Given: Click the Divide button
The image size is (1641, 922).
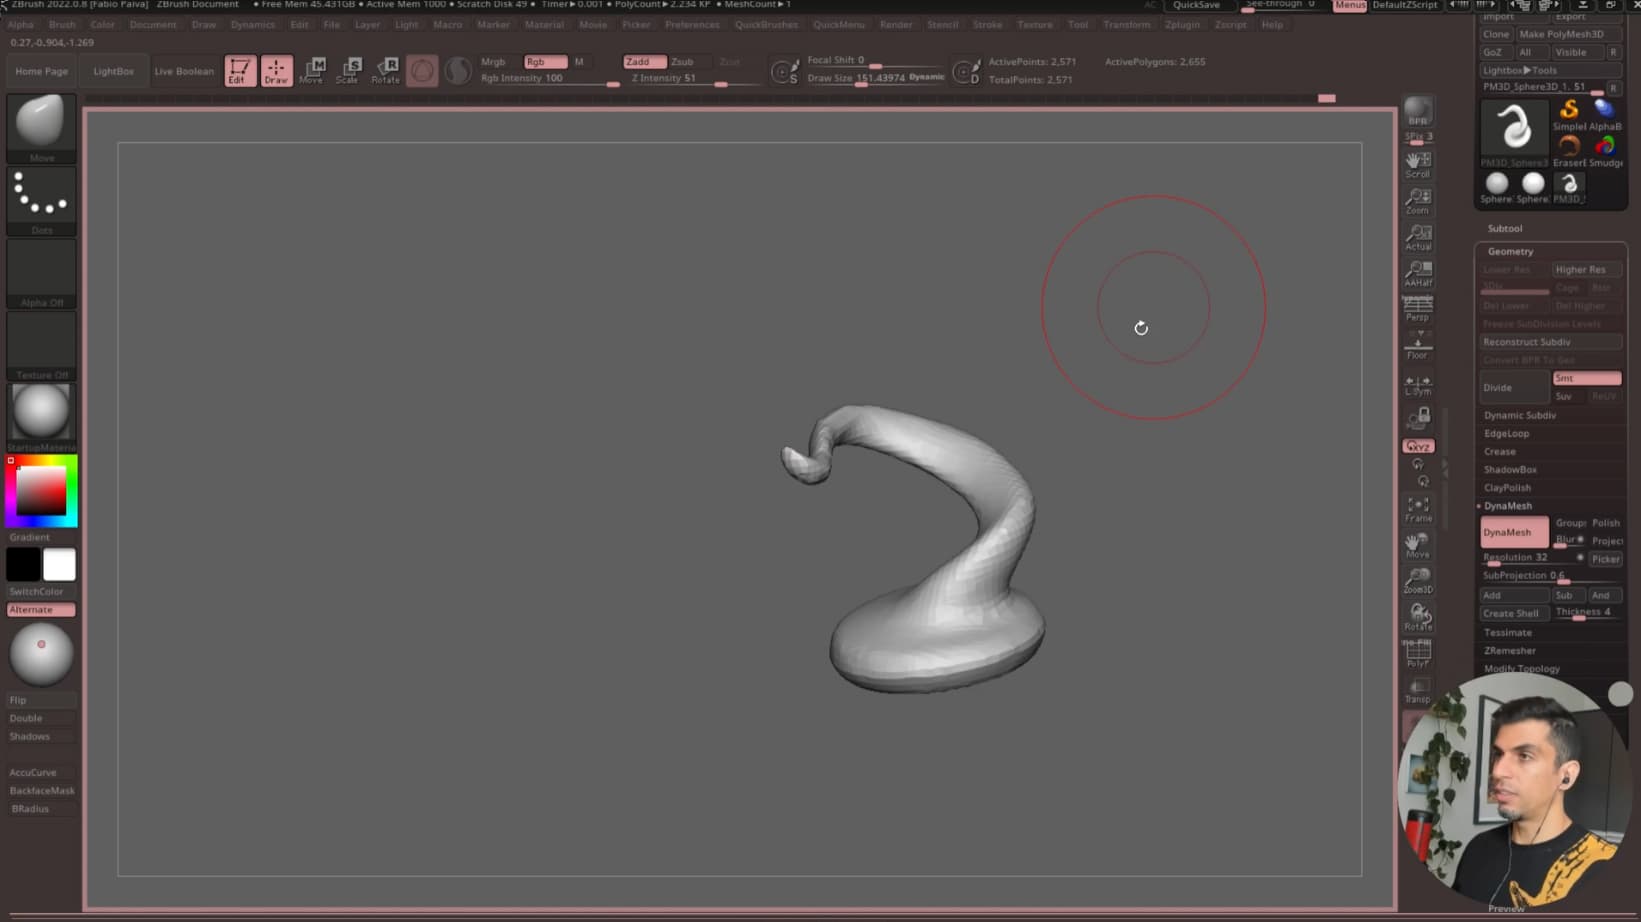Looking at the screenshot, I should pyautogui.click(x=1514, y=387).
